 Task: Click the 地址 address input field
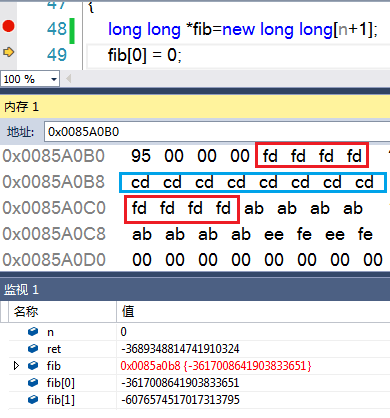click(217, 132)
